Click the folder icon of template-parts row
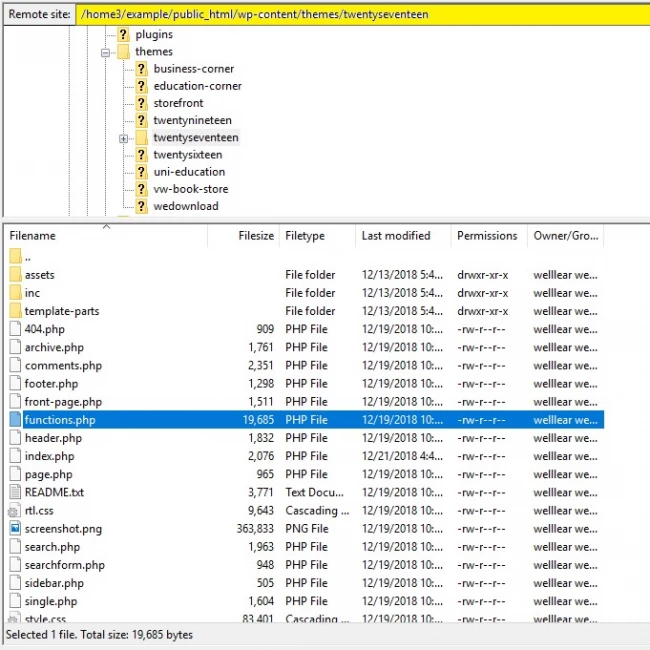 [x=15, y=310]
